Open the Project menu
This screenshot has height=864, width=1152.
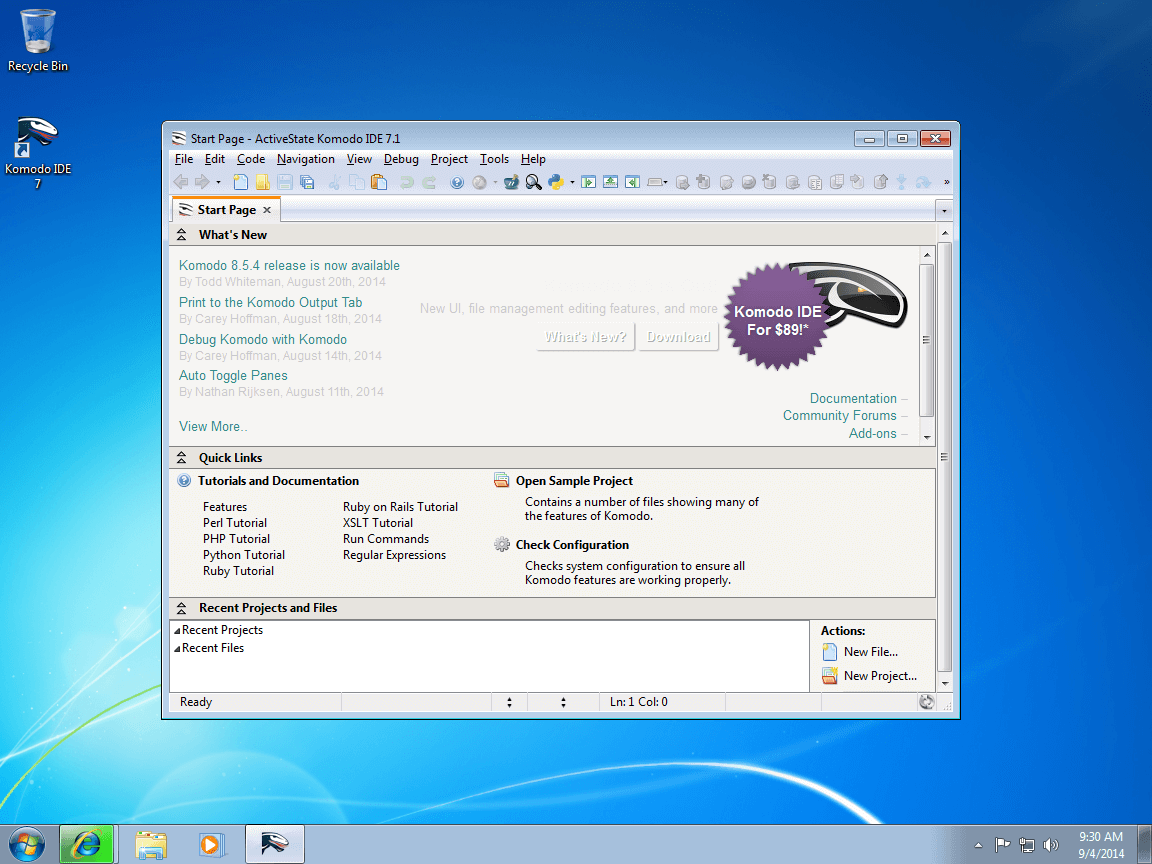point(449,159)
